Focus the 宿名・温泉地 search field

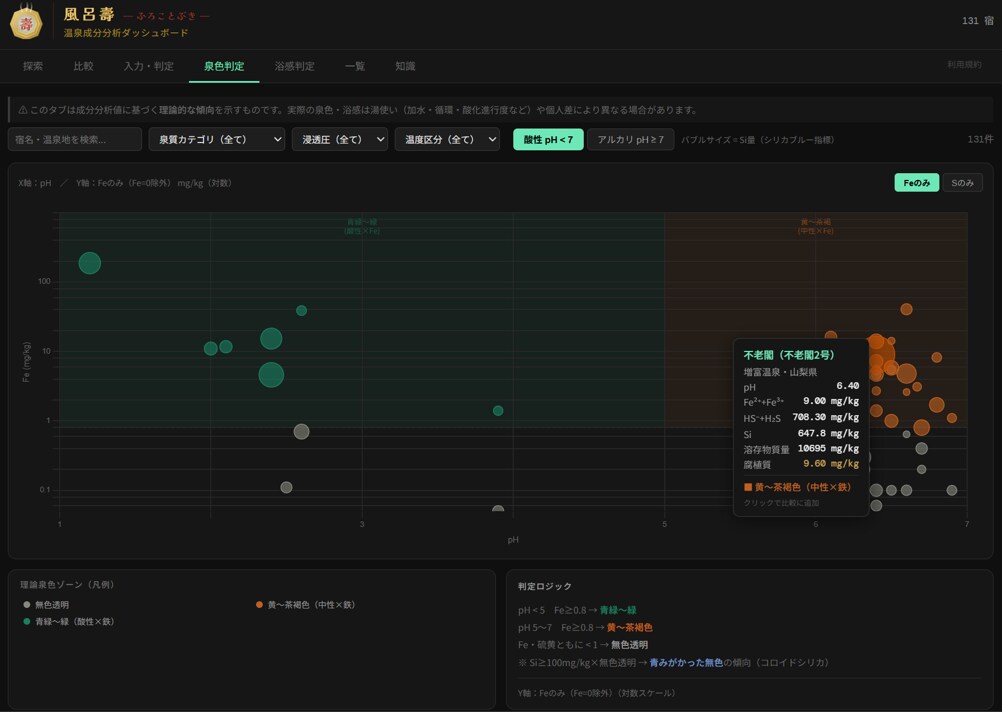pos(75,139)
